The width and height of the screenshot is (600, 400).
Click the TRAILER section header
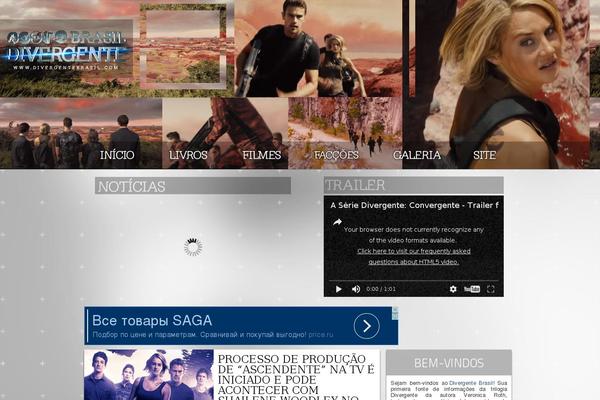(414, 185)
